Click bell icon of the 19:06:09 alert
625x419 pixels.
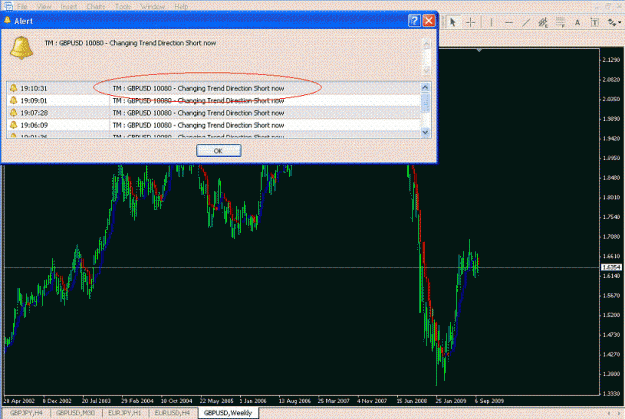pos(14,125)
